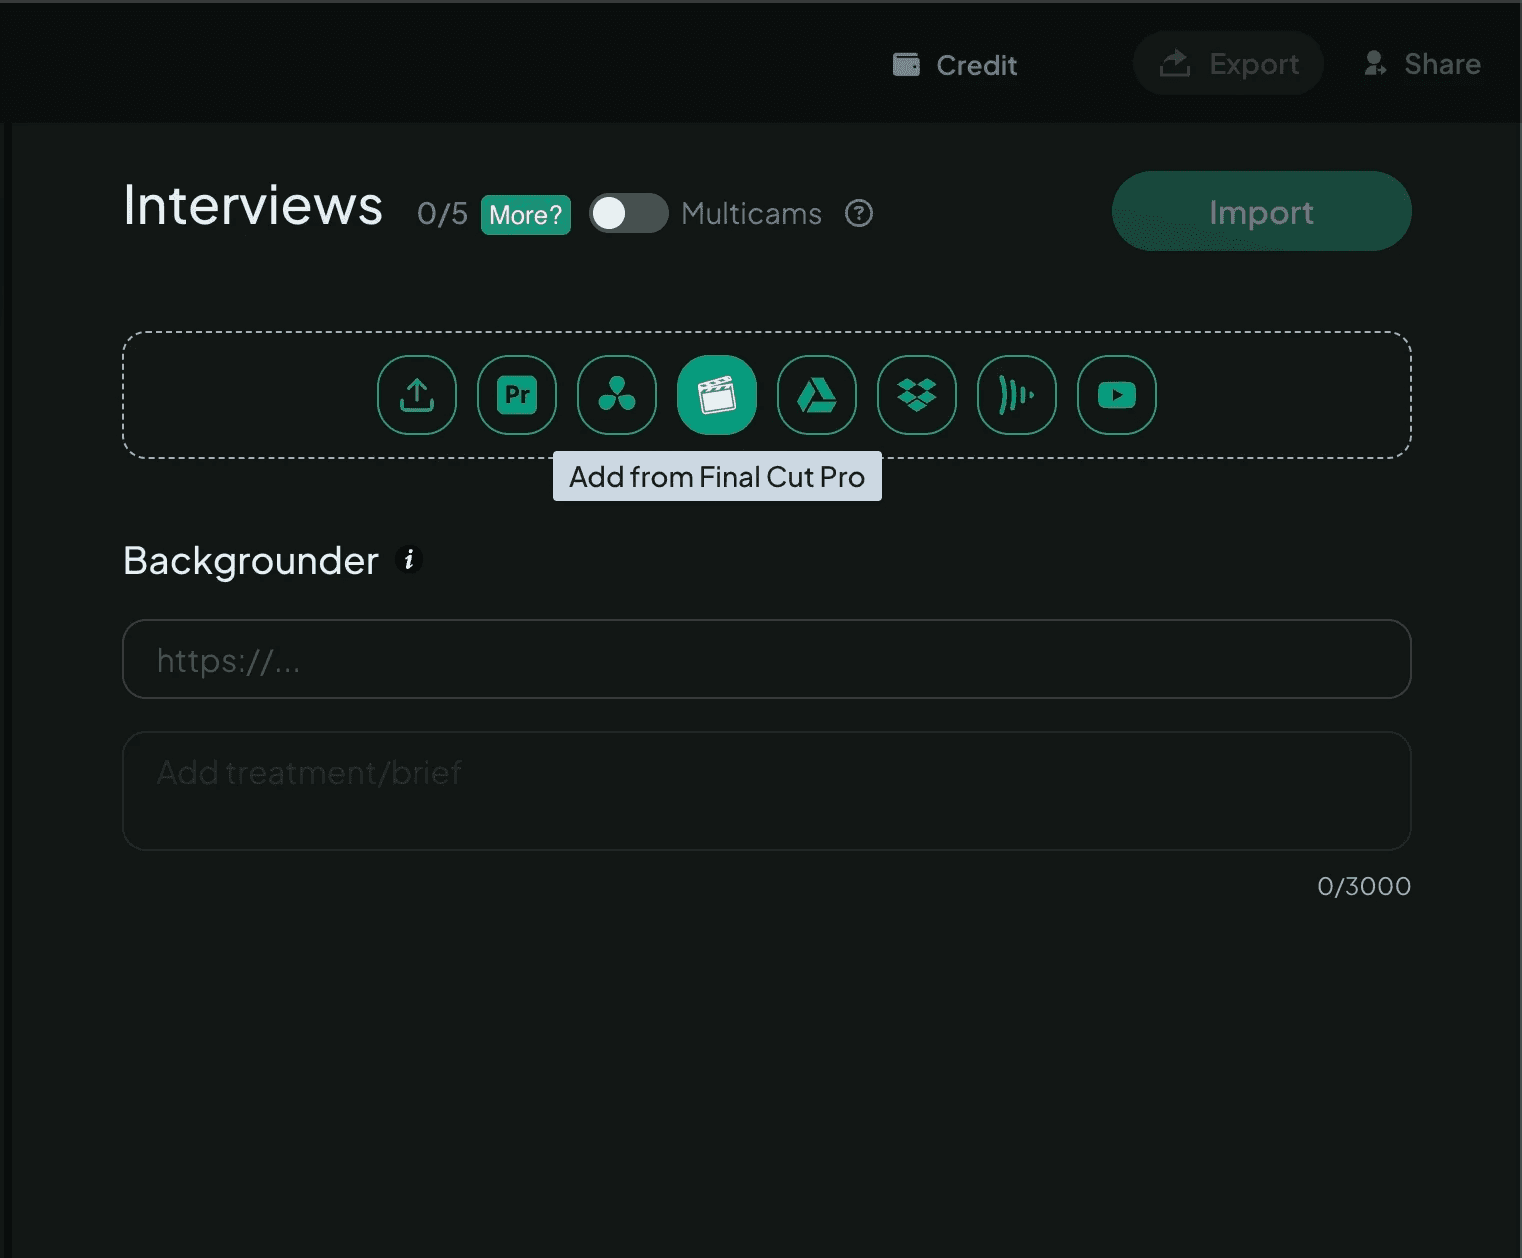
Task: Click the upload file icon
Action: 417,395
